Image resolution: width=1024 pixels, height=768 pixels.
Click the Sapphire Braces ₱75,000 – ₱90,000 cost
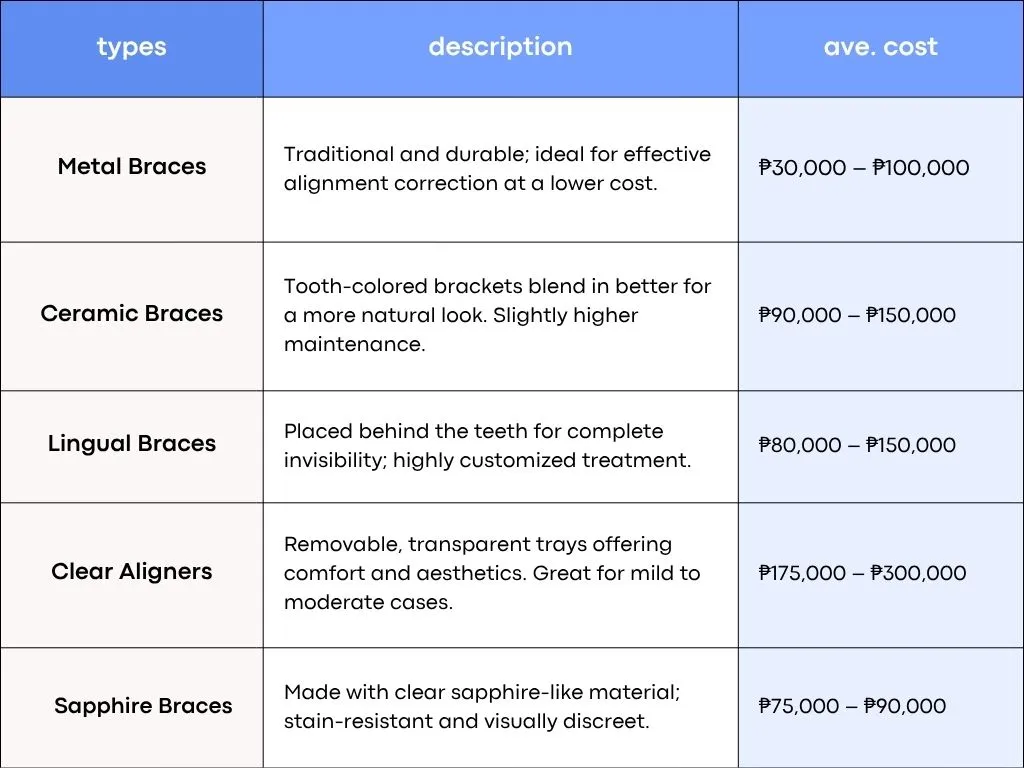pos(852,706)
